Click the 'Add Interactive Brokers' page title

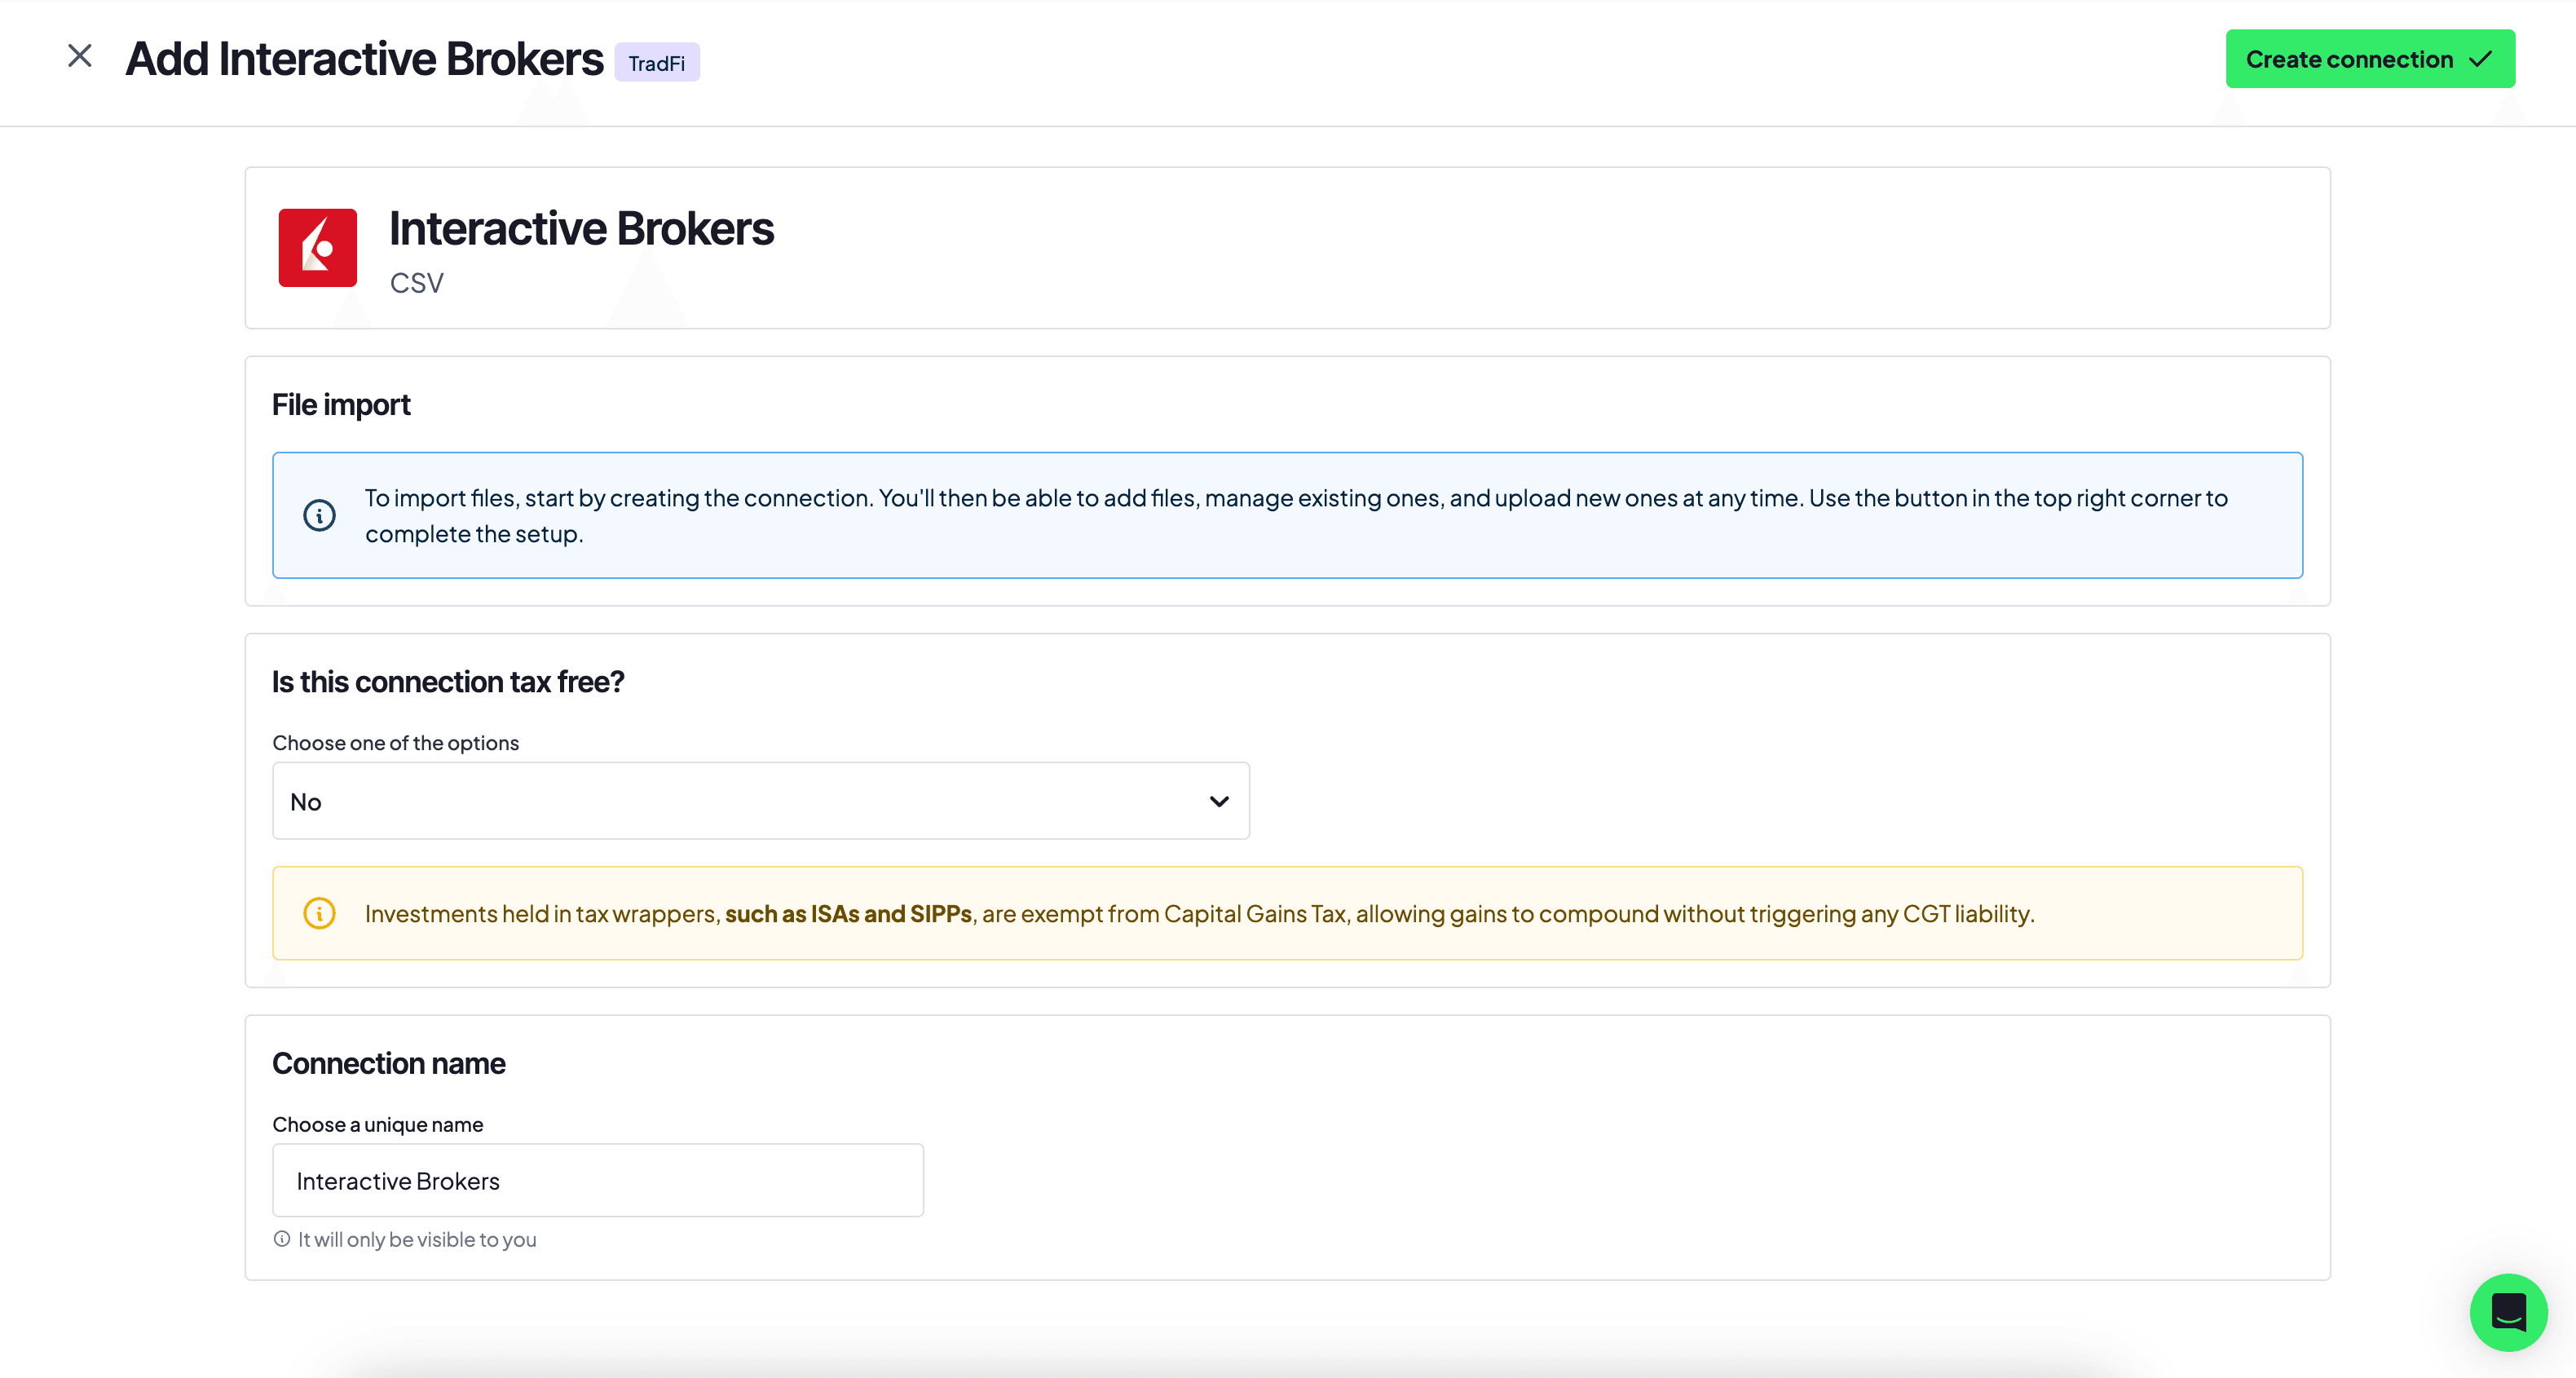point(365,59)
